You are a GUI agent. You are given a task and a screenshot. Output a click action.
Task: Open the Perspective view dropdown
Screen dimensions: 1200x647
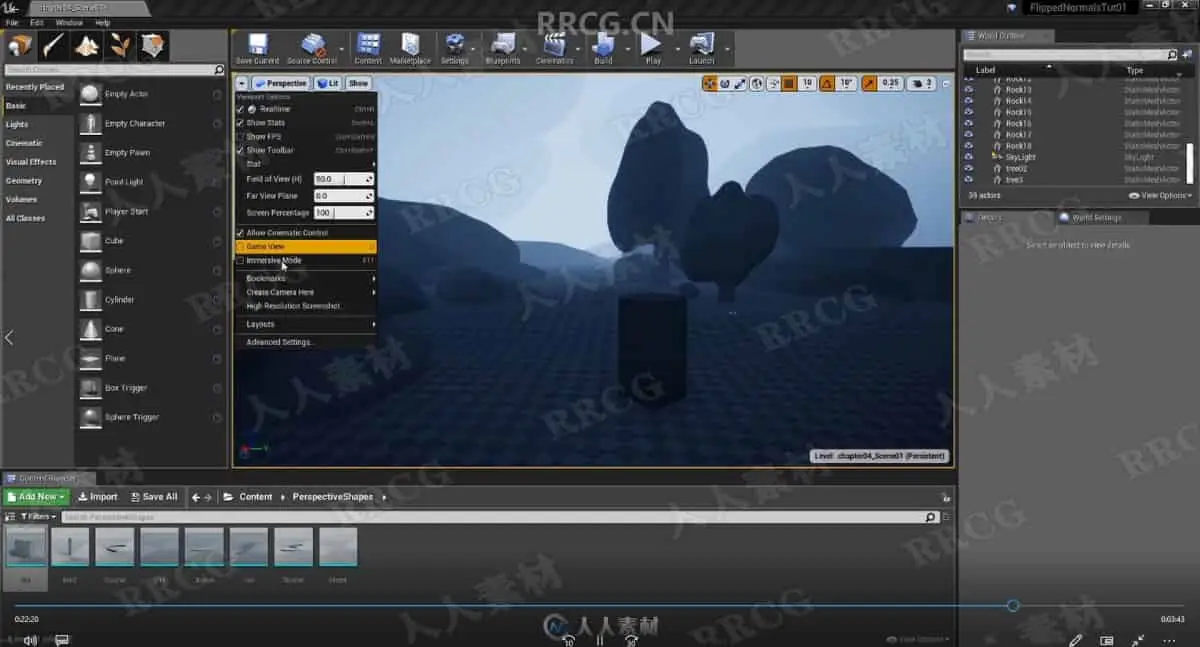(x=281, y=84)
